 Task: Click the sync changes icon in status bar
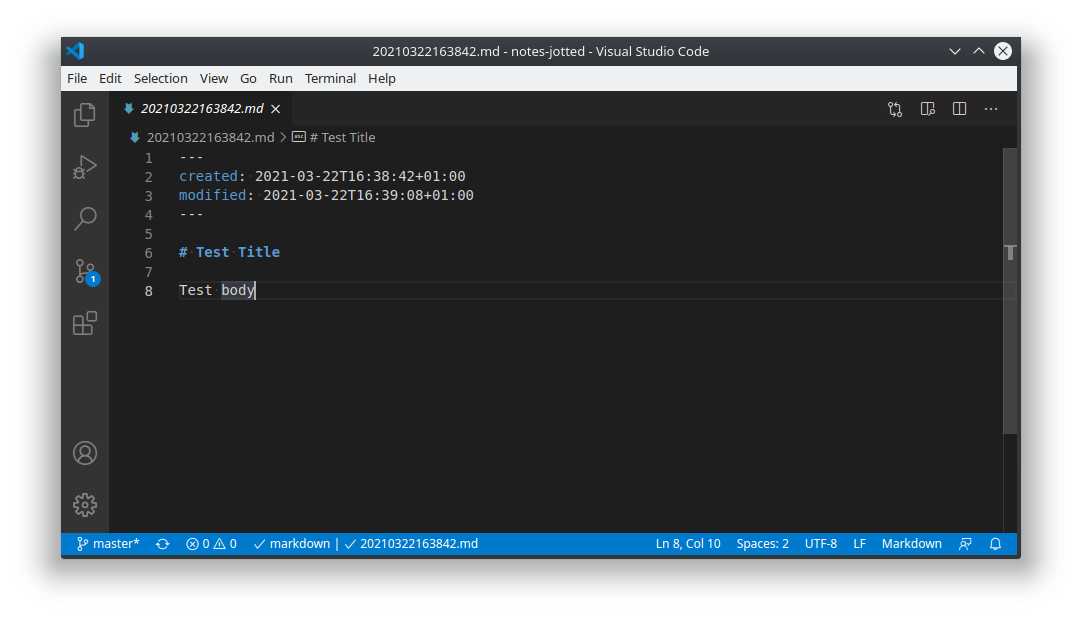(162, 543)
